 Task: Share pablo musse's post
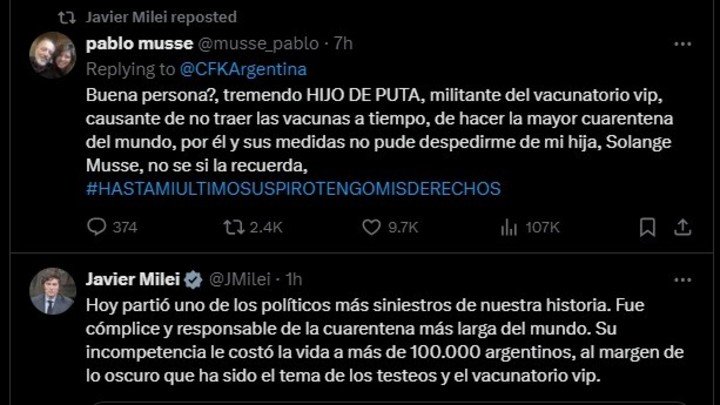tap(682, 227)
